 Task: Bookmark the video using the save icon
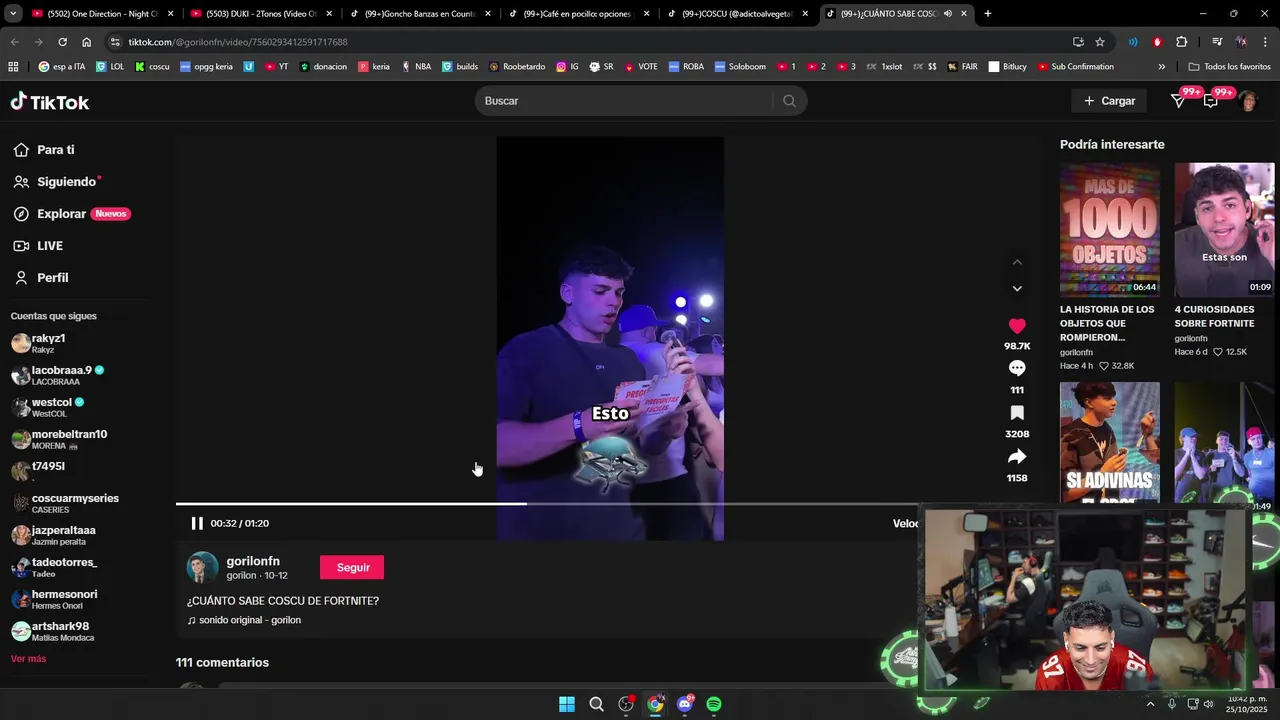tap(1017, 413)
